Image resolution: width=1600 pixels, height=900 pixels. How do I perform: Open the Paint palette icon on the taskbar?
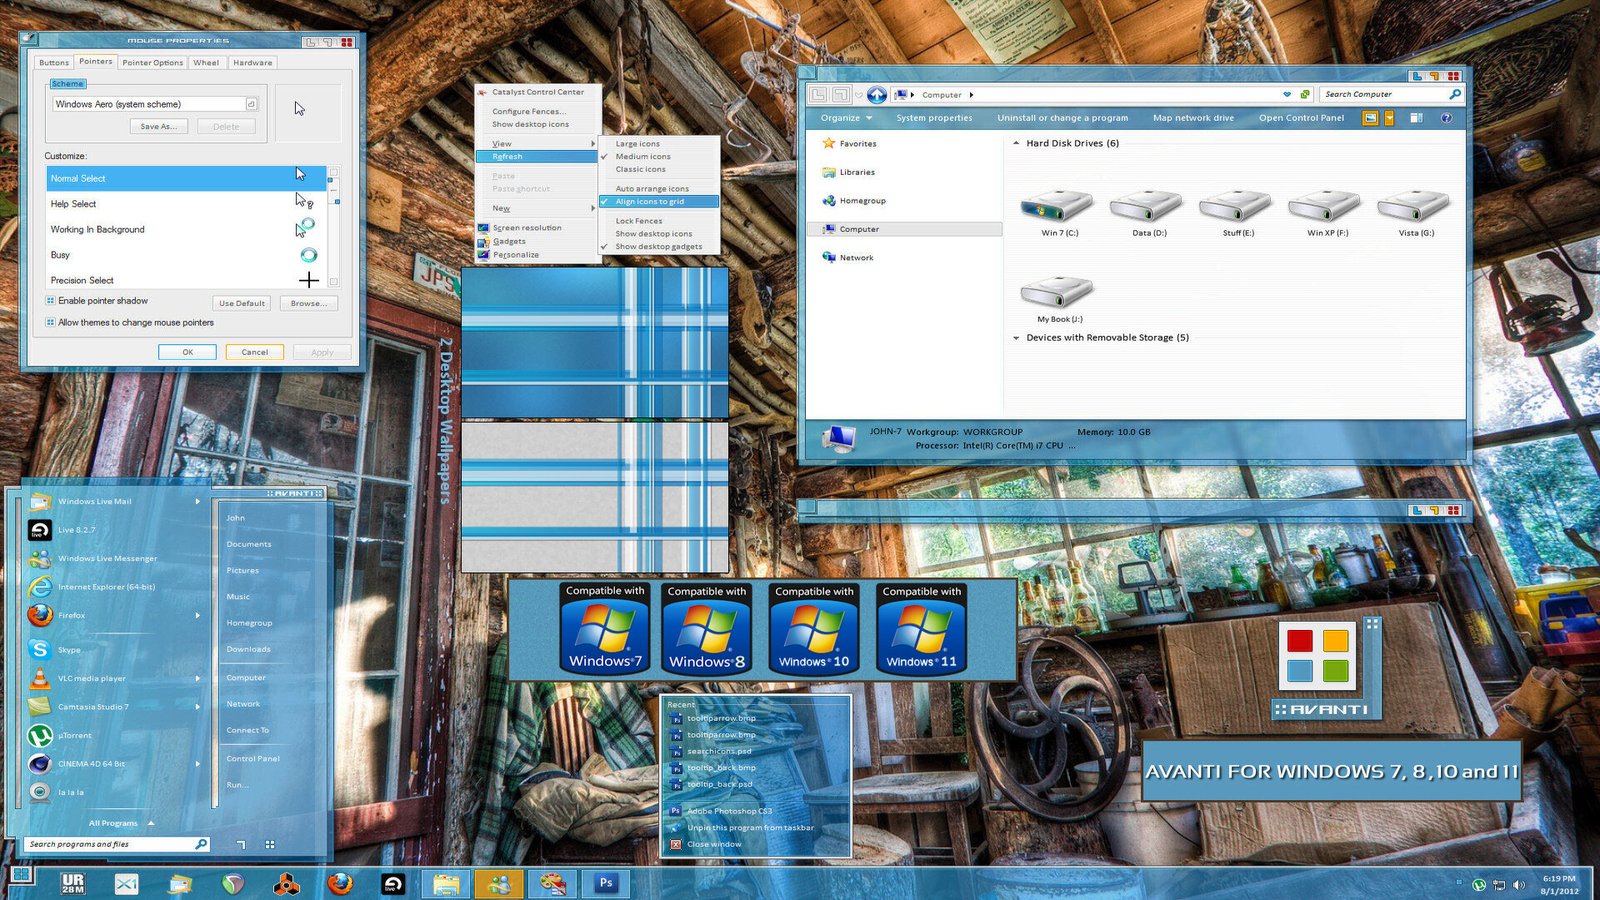click(x=552, y=883)
